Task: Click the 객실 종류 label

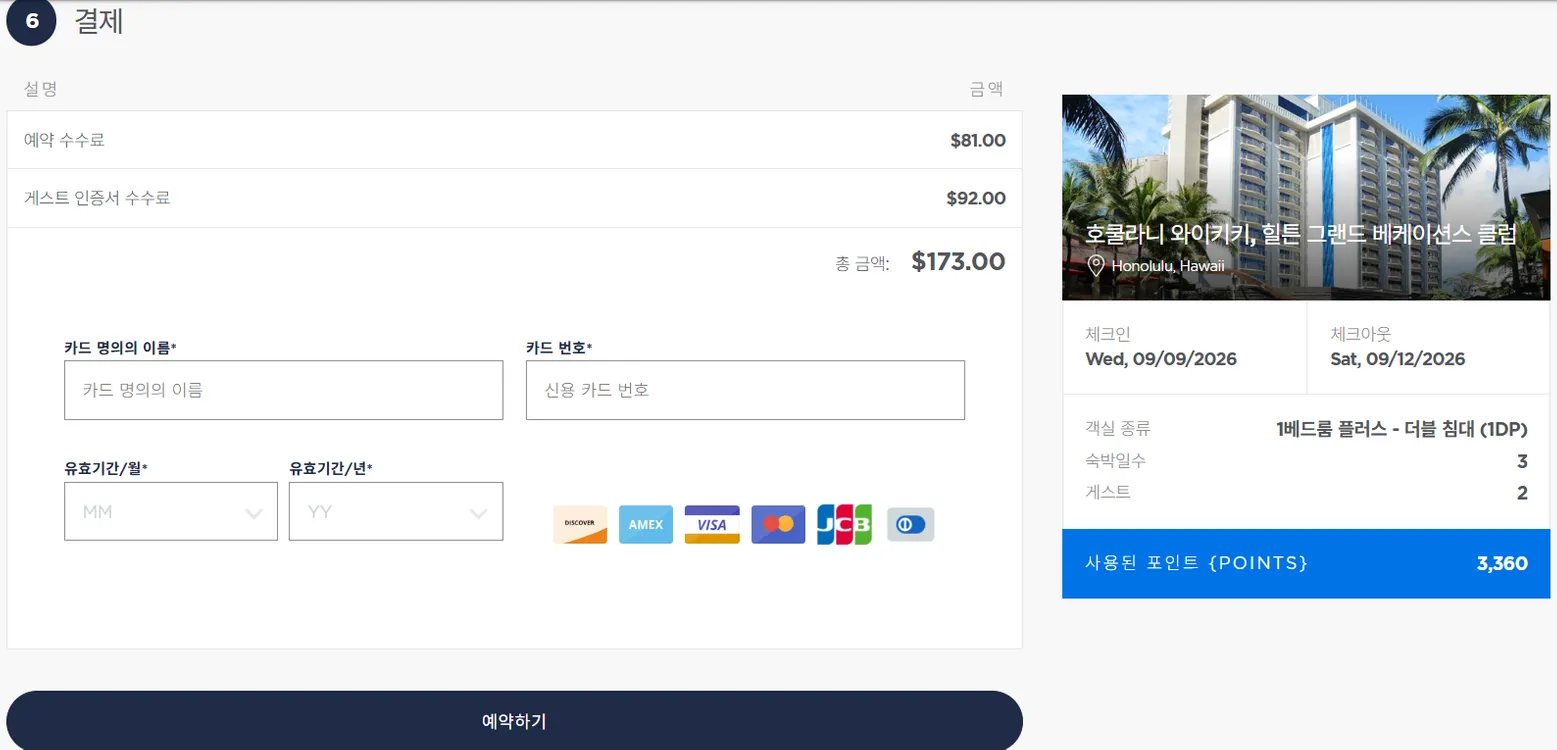Action: coord(1118,429)
